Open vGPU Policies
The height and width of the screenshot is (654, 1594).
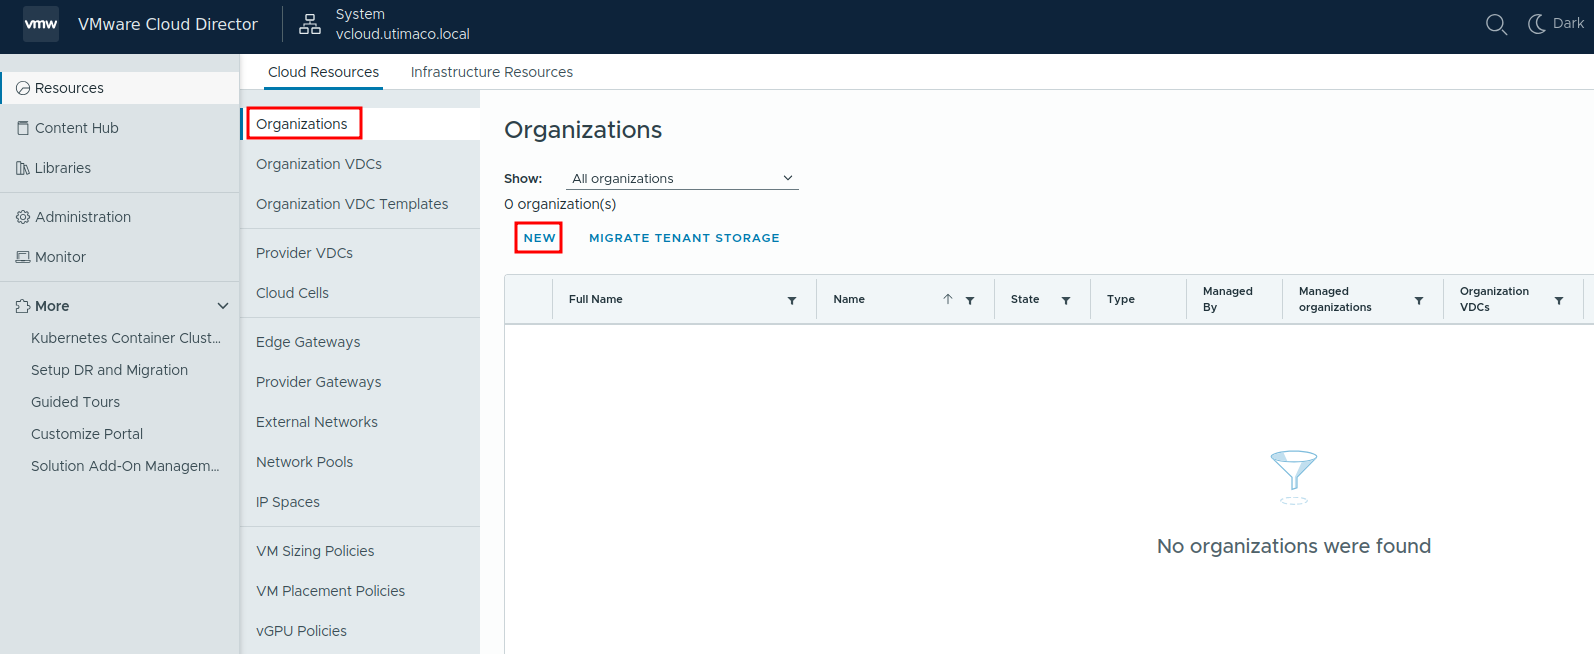pos(301,631)
